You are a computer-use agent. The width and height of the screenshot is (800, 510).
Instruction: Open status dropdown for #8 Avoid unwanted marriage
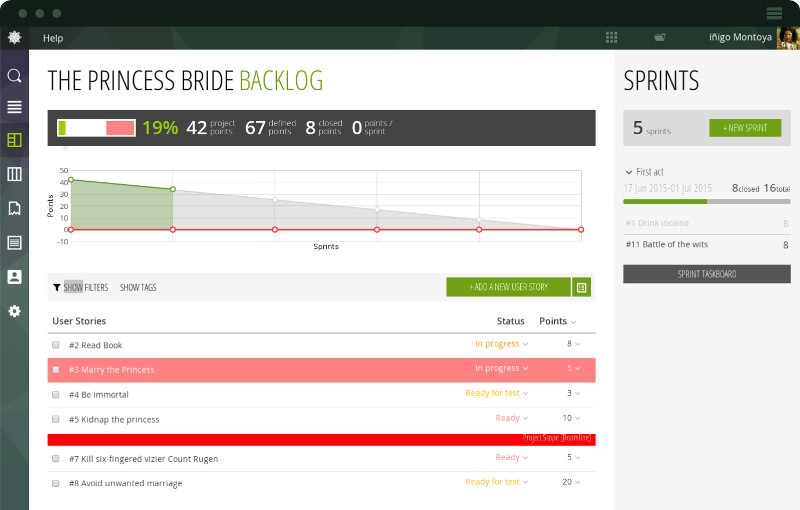tap(497, 482)
